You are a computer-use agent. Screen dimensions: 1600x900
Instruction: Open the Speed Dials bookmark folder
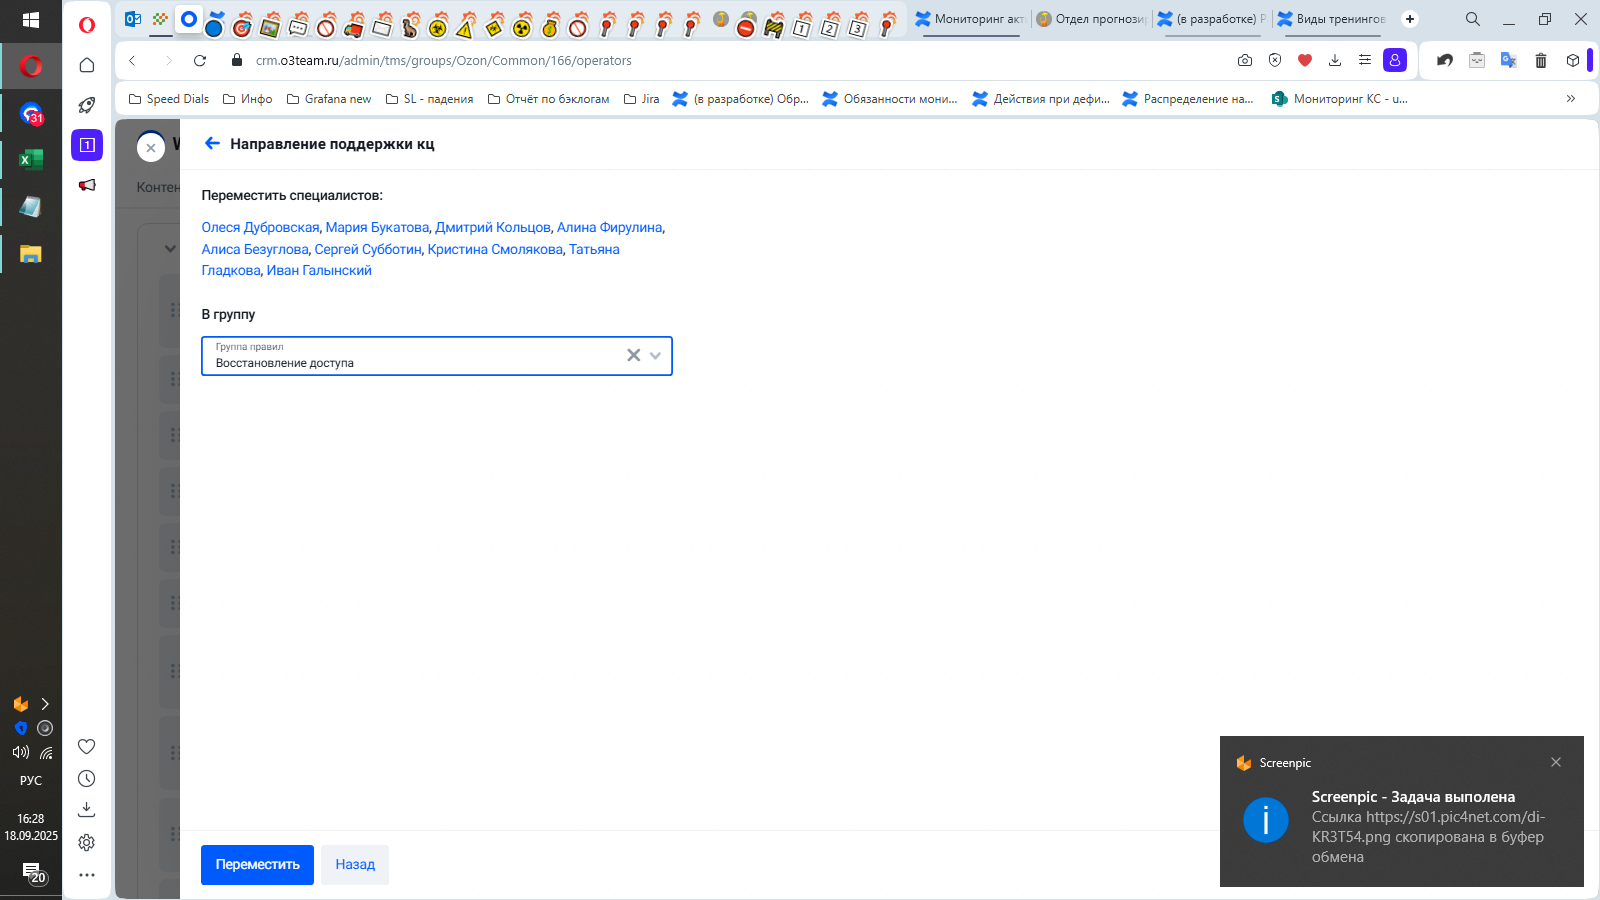(x=169, y=99)
